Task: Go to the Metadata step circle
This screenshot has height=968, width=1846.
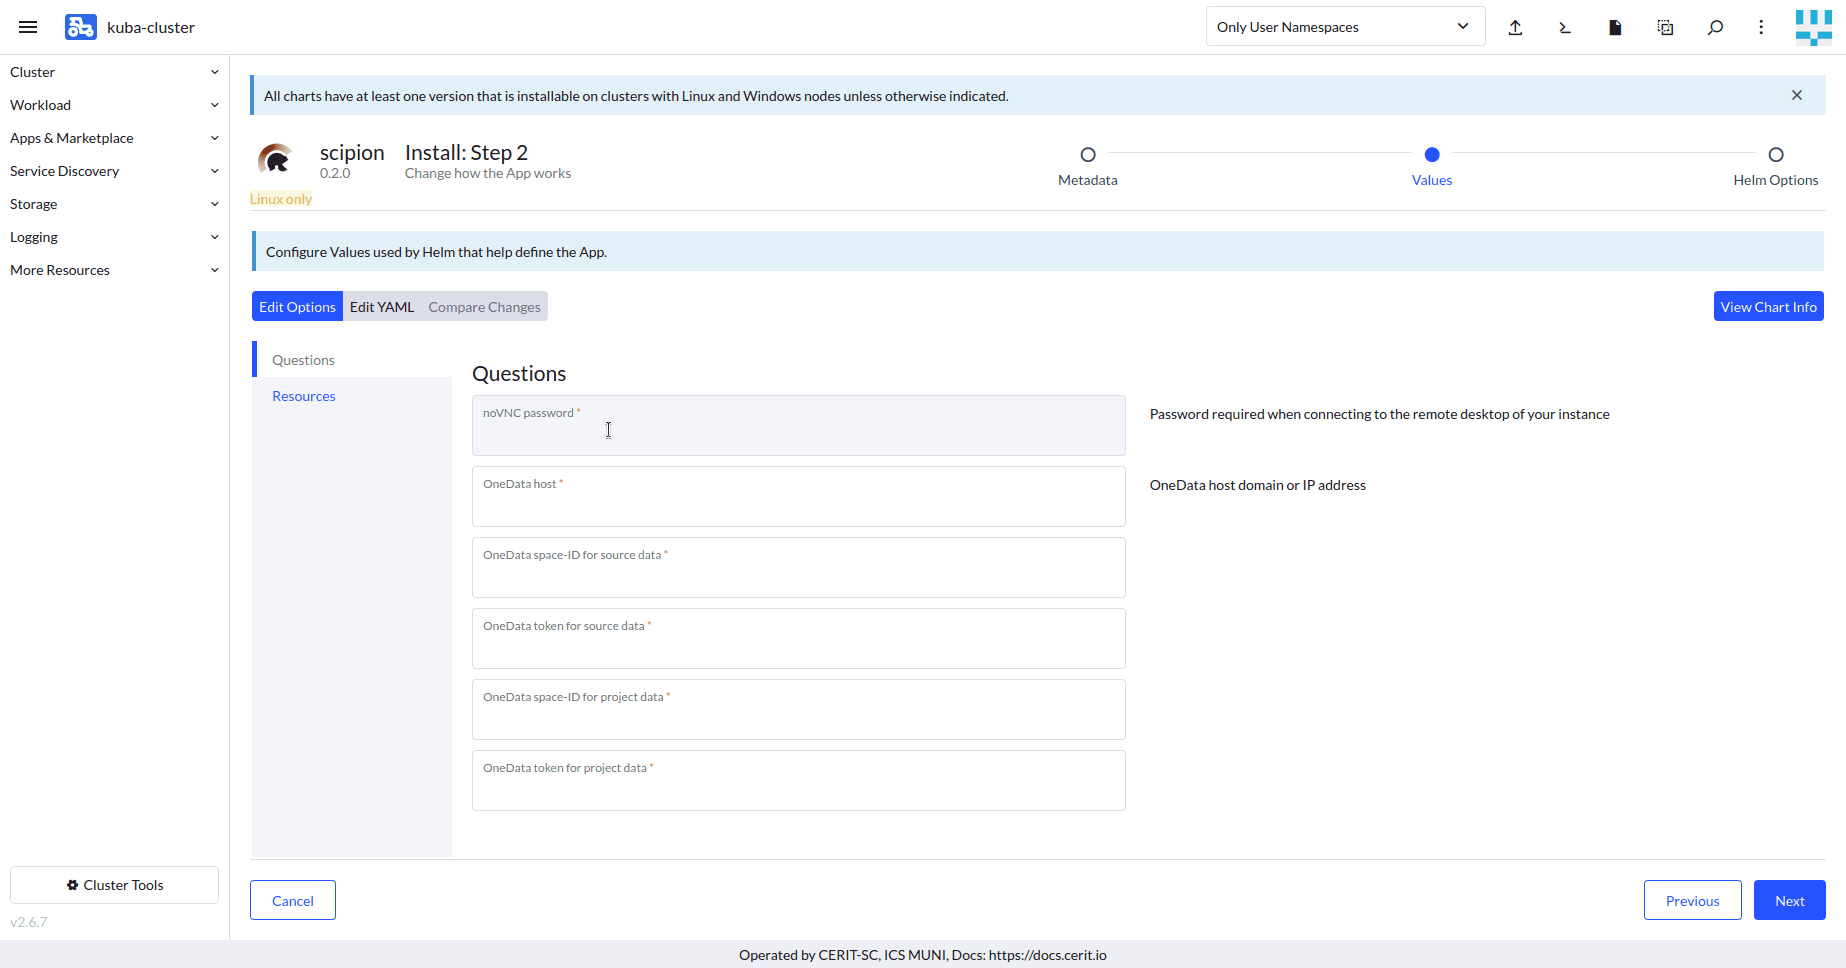Action: [1088, 155]
